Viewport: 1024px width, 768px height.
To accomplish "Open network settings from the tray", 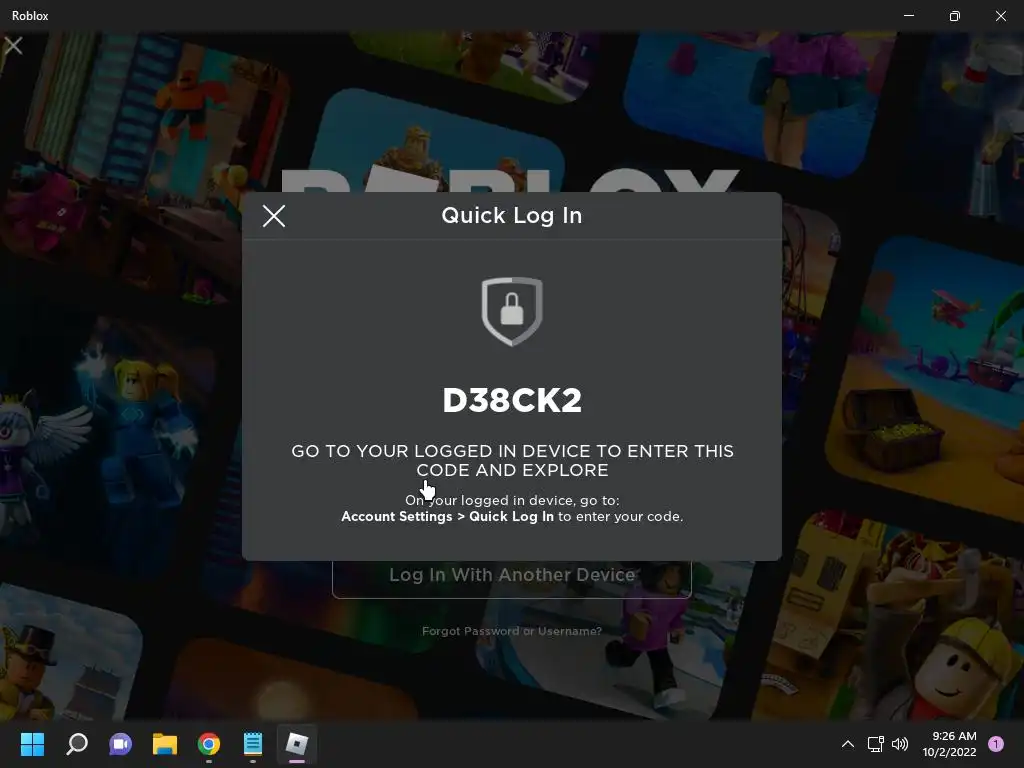I will click(x=876, y=744).
